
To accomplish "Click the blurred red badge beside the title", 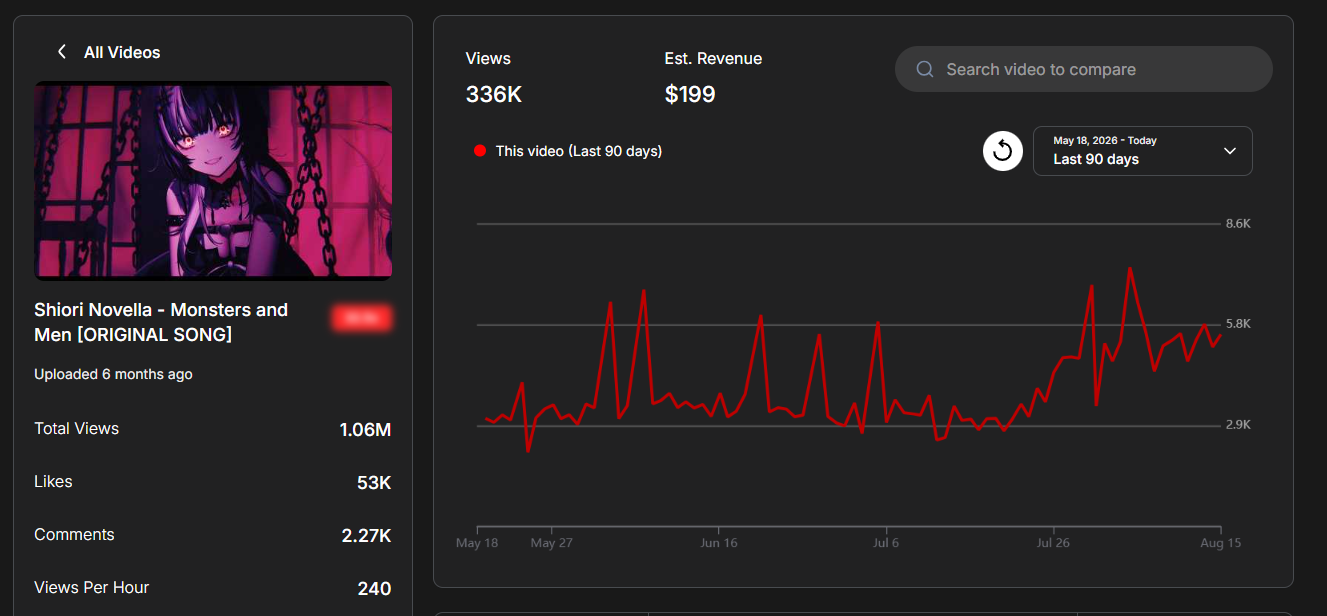I will point(362,319).
